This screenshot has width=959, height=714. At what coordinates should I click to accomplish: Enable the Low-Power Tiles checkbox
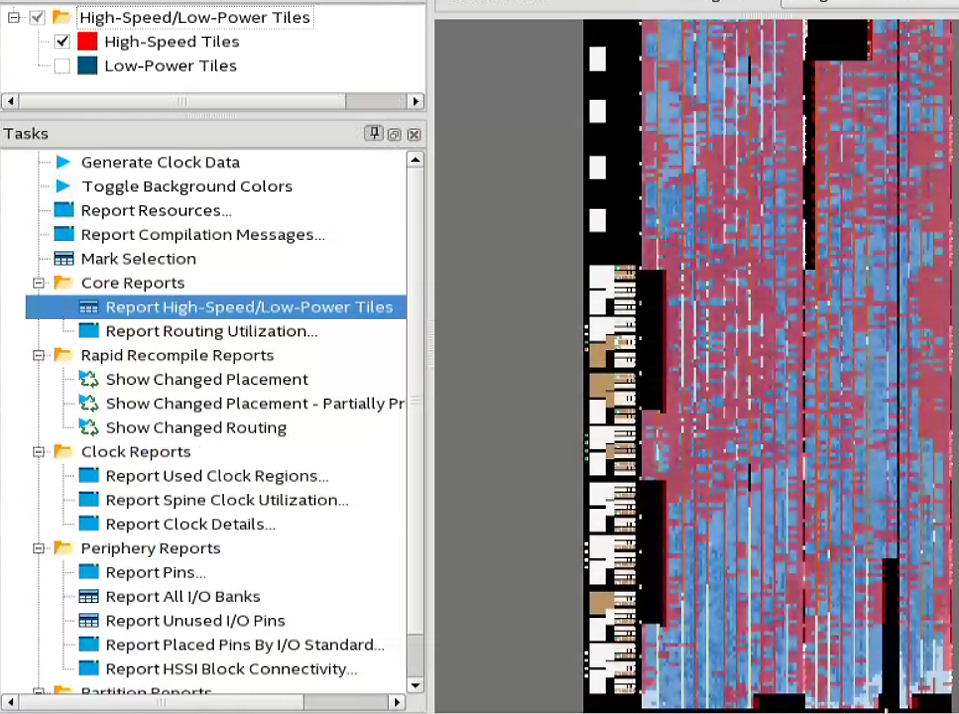pos(62,66)
